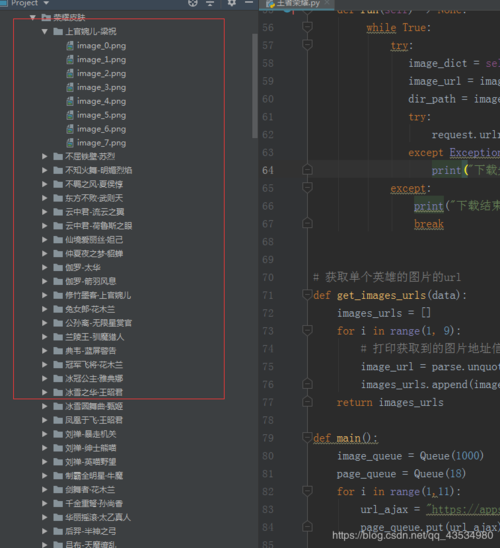The height and width of the screenshot is (548, 500).
Task: Fold the get_images_urls function at line 71
Action: (x=307, y=295)
